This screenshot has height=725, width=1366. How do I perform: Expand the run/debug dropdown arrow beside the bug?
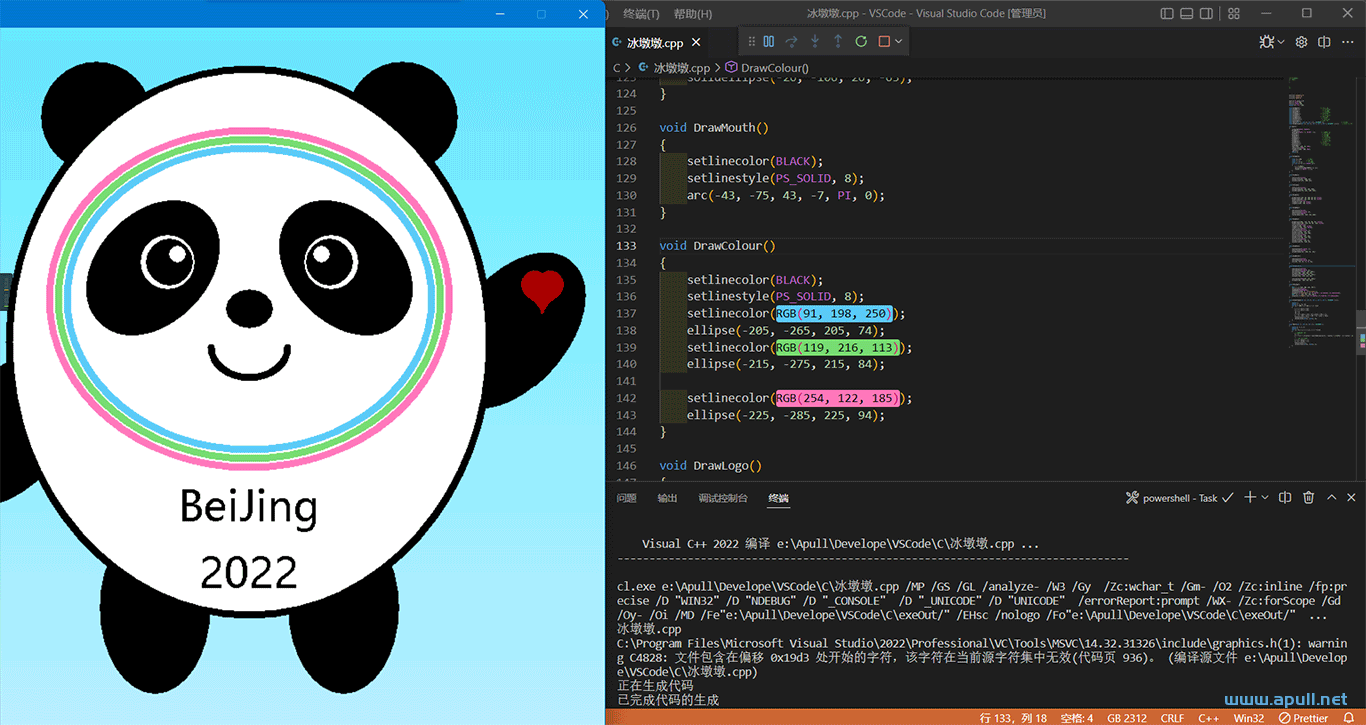click(x=1280, y=42)
